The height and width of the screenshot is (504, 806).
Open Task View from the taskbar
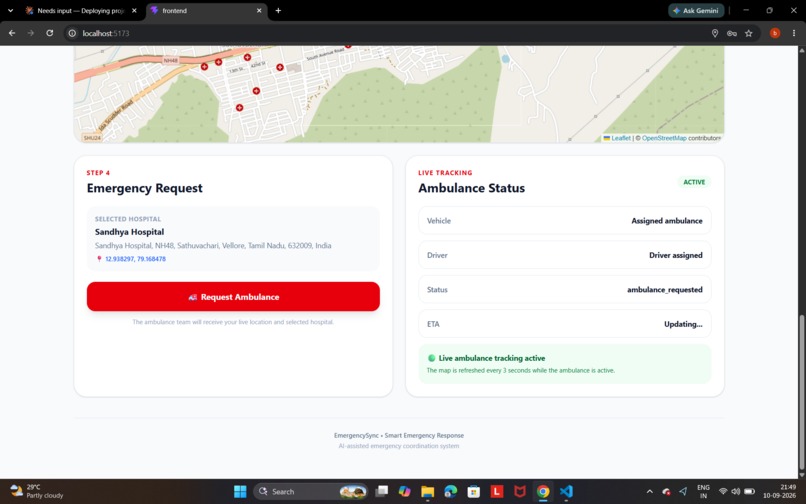click(x=381, y=491)
